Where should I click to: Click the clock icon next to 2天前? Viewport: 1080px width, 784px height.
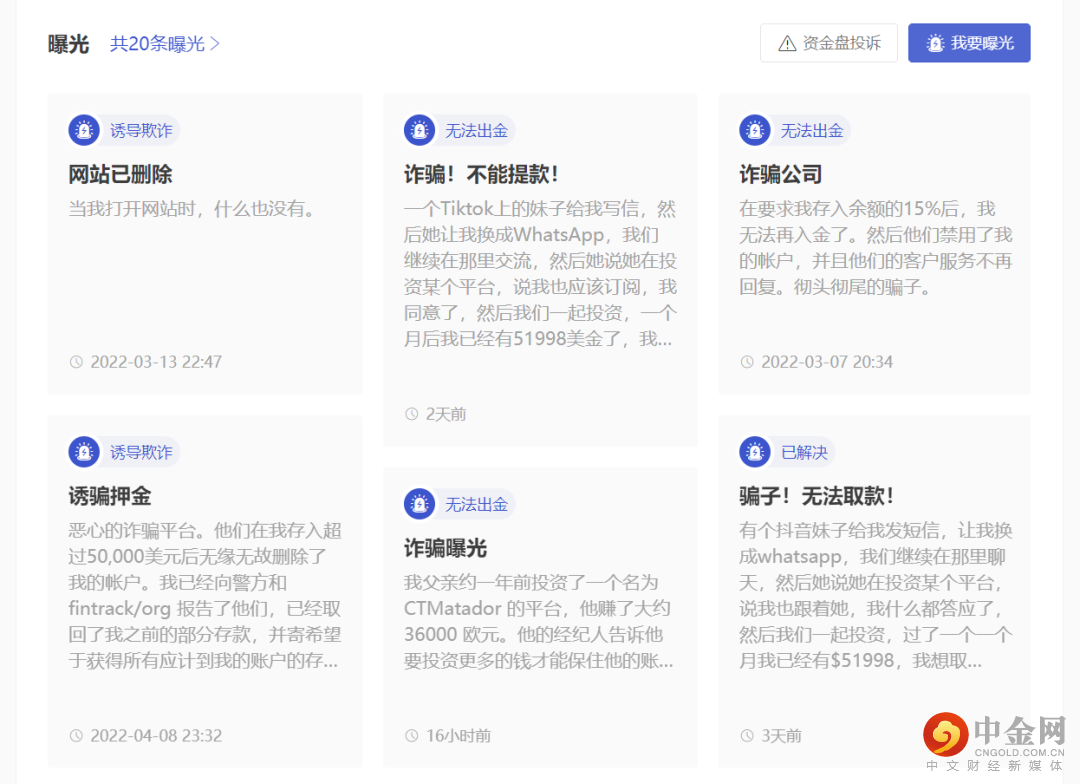click(x=412, y=414)
